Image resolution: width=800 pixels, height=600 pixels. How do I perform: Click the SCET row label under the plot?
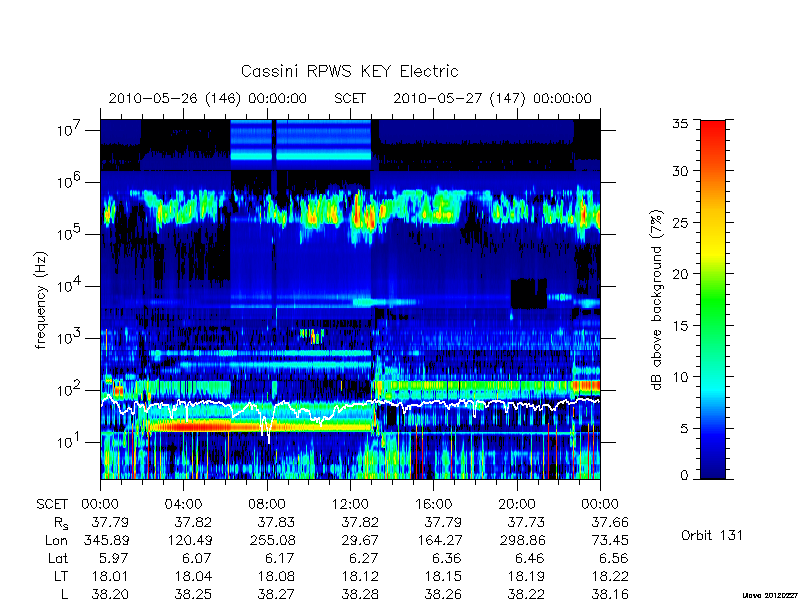point(52,505)
